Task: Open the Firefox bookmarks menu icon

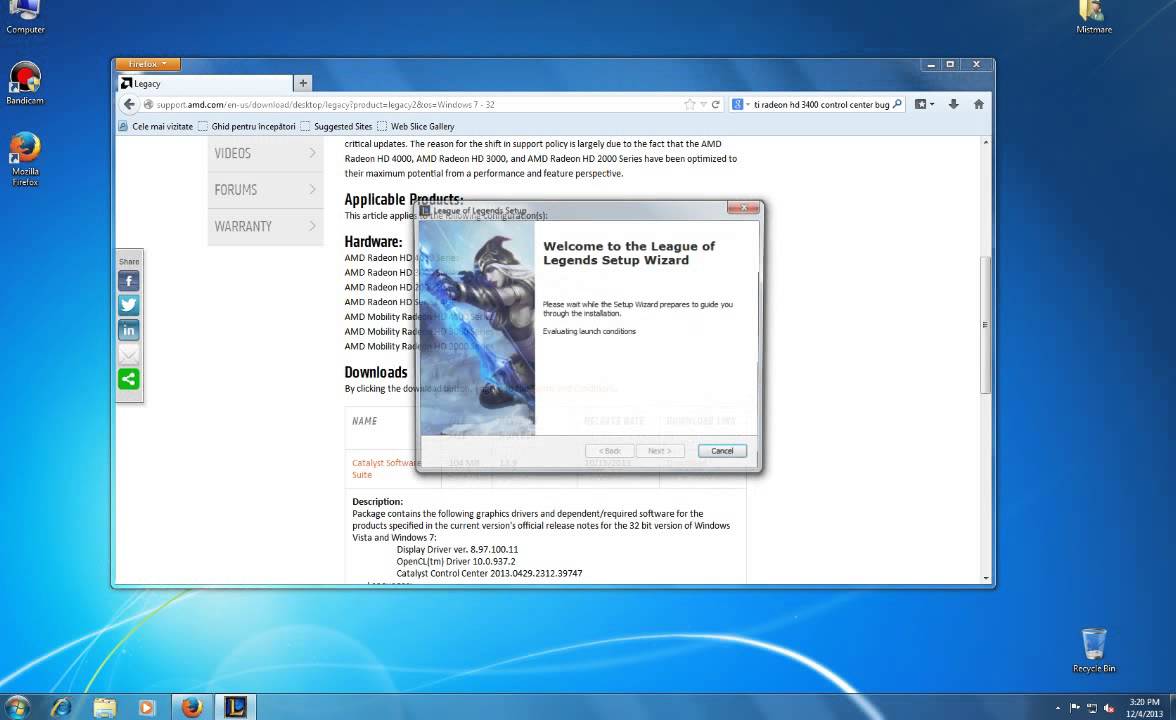Action: 924,104
